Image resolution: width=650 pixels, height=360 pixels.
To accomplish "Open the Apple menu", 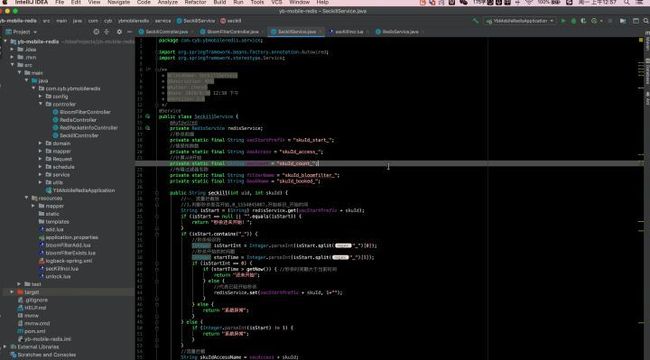I will click(x=5, y=2).
